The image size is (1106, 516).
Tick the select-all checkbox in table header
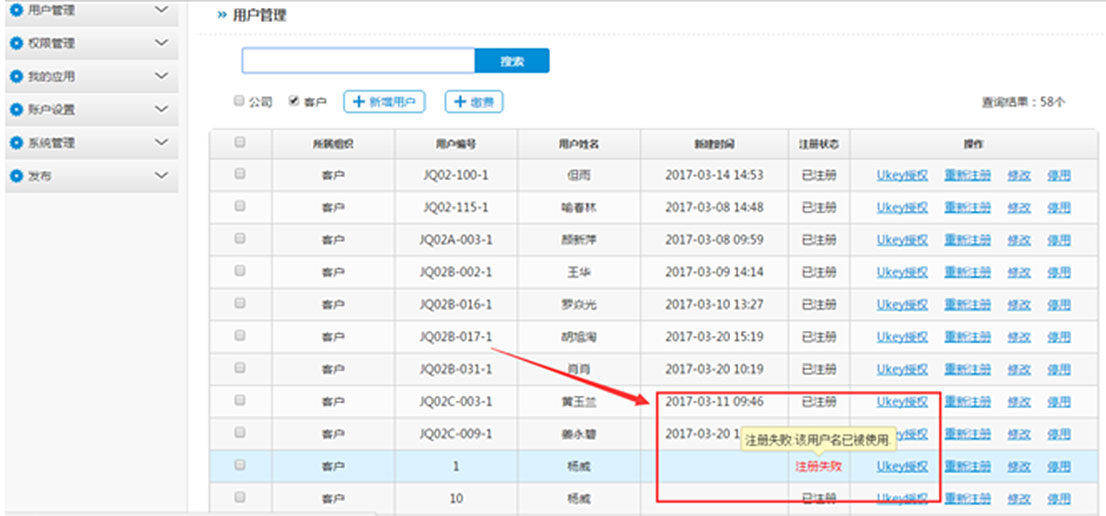(x=240, y=143)
